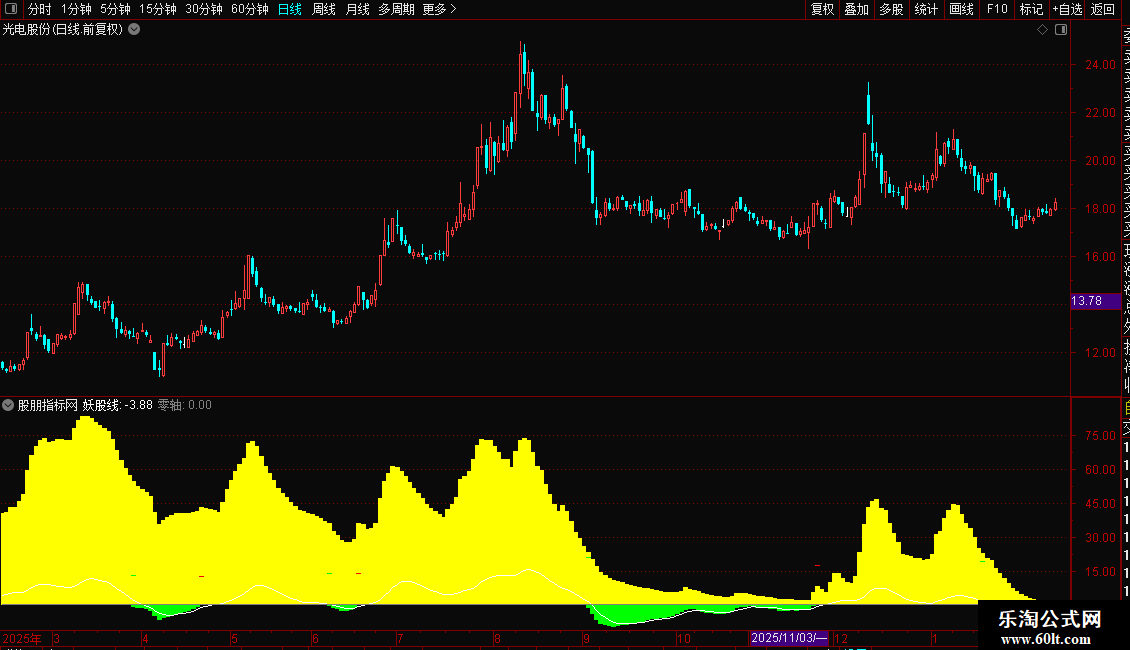Screen dimensions: 1130x650
Task: Open the 画线 drawing tools
Action: point(961,9)
